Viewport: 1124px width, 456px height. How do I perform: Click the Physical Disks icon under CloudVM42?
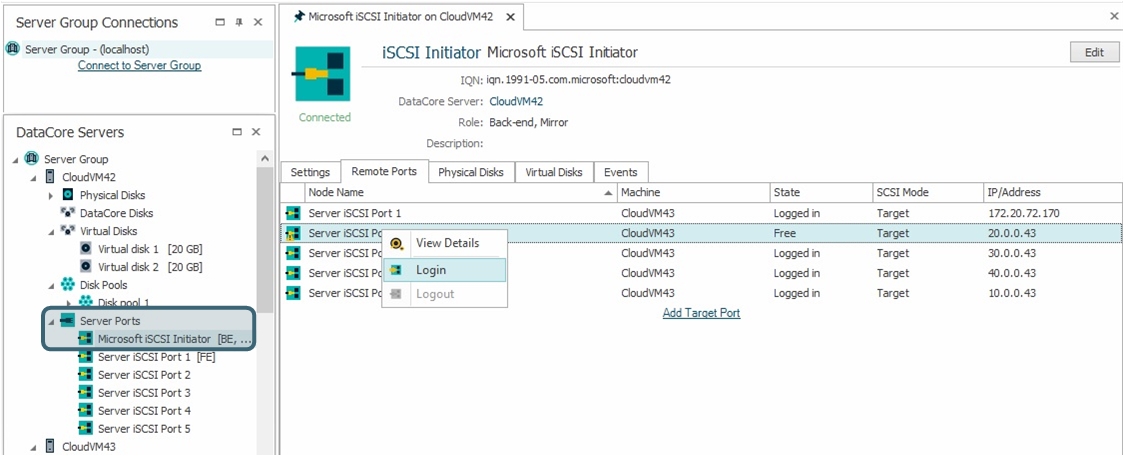68,195
